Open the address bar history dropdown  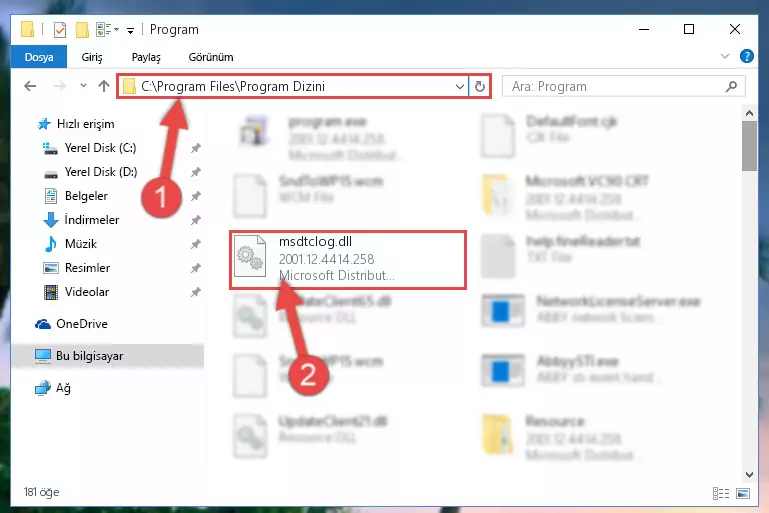coord(460,87)
